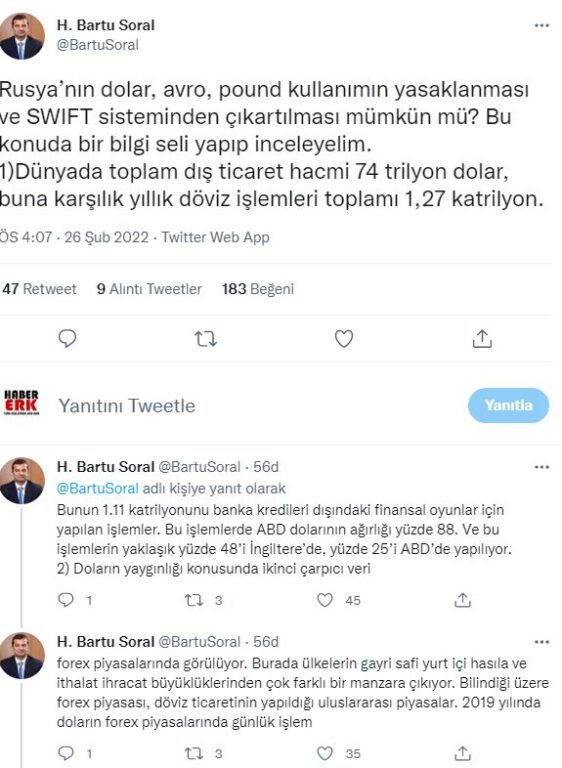Open more options on the second reply
The width and height of the screenshot is (562, 768).
click(541, 642)
